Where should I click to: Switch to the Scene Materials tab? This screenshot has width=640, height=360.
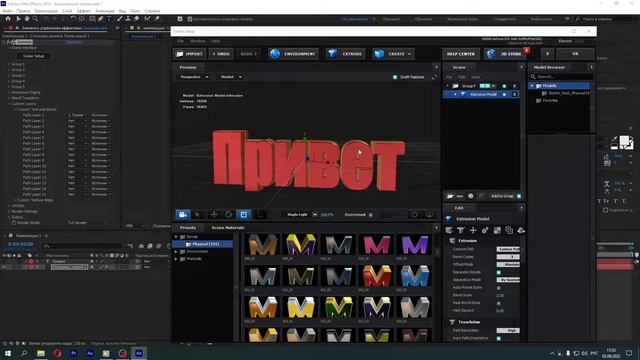point(228,228)
